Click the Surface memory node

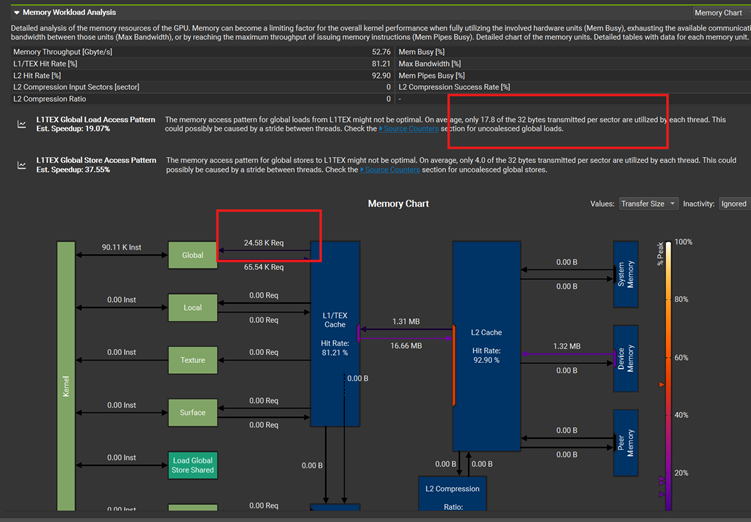193,412
